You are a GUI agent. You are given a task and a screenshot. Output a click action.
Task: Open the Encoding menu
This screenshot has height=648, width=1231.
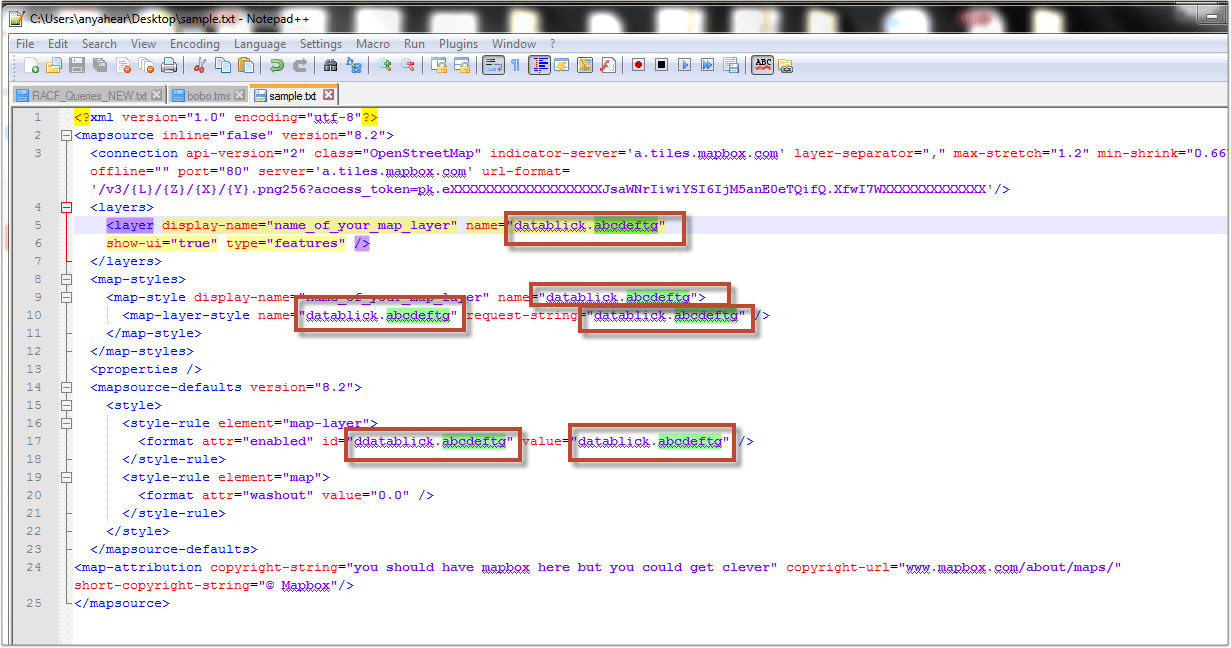coord(194,44)
